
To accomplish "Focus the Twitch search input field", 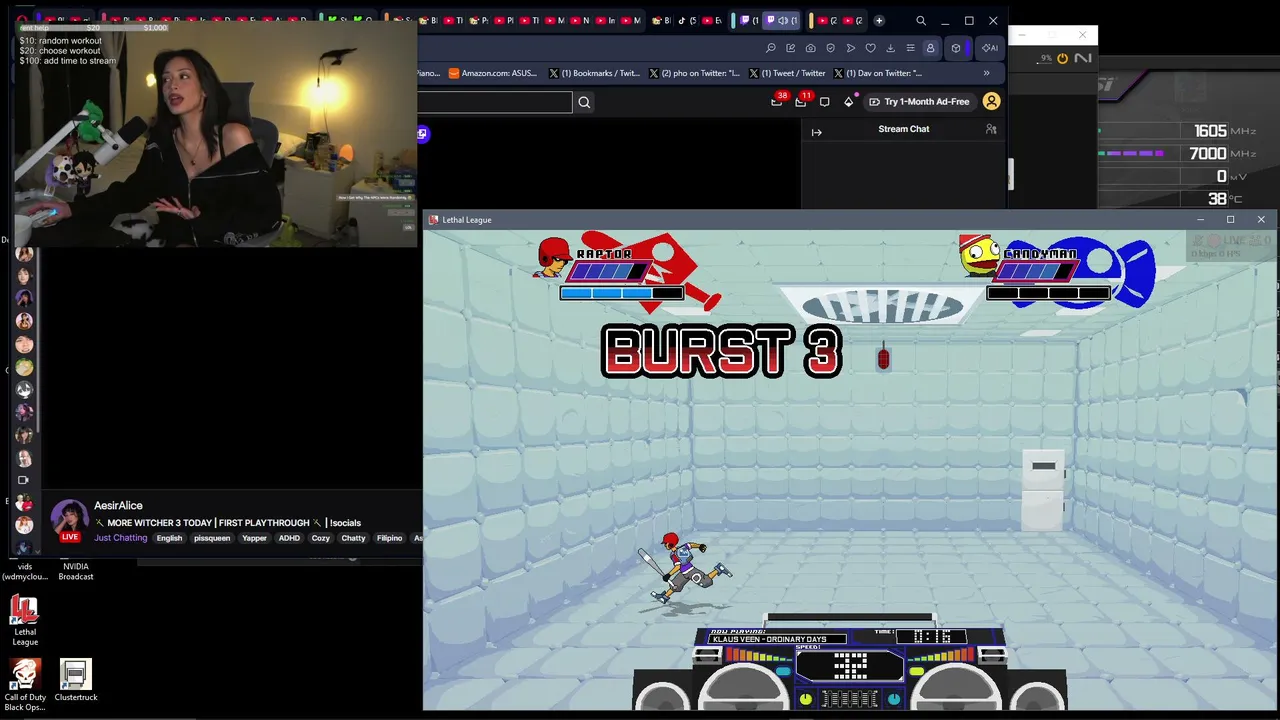I will 495,102.
